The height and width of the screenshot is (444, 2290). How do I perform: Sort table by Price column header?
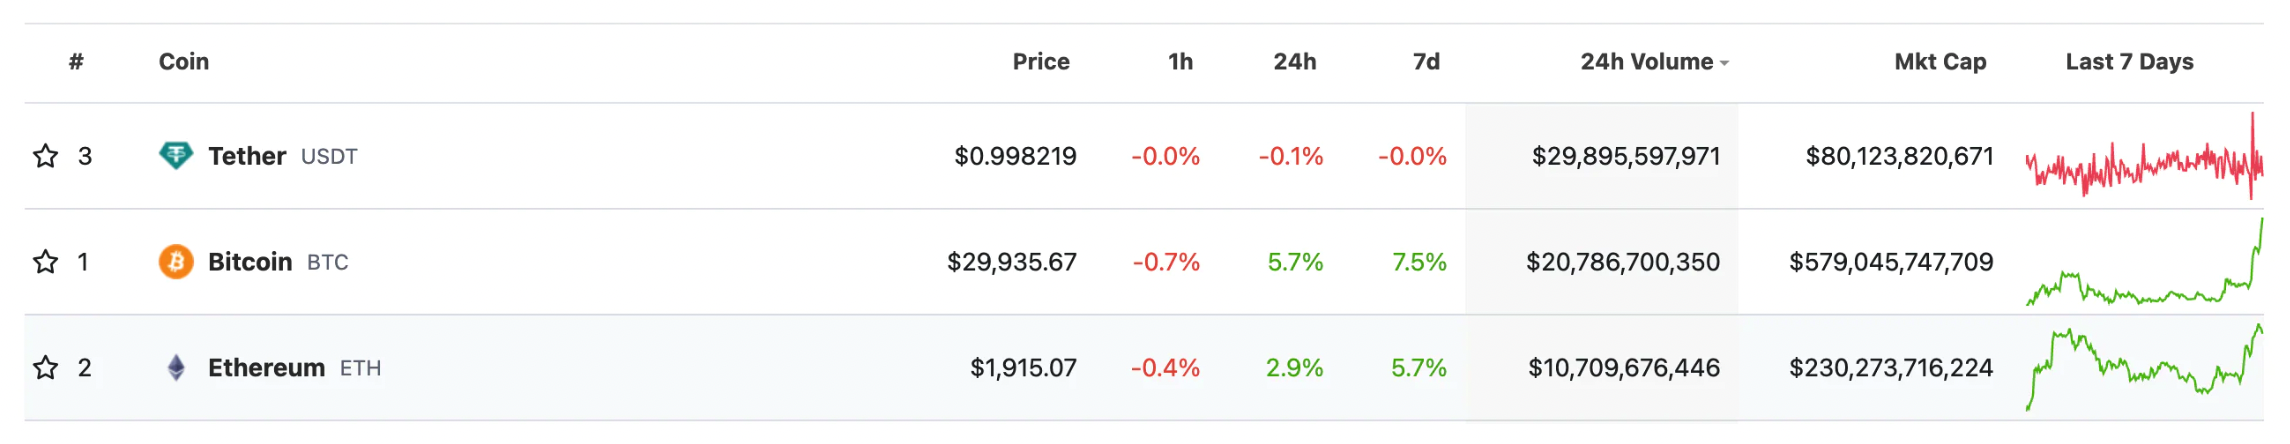tap(1041, 62)
